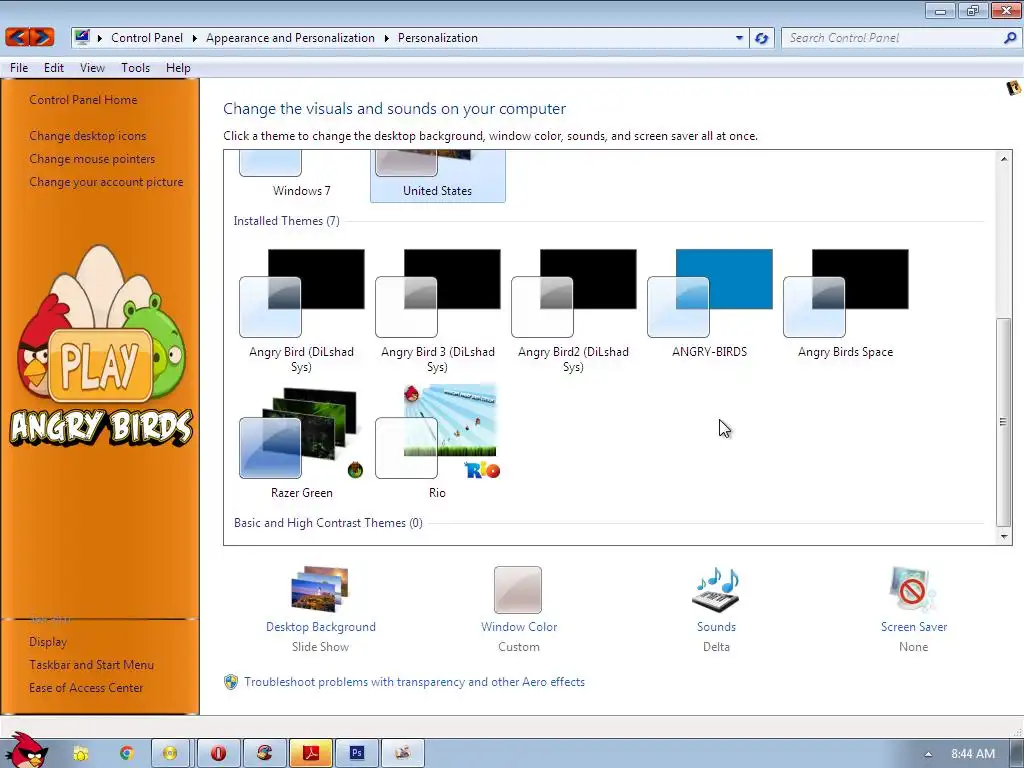Open the Control Panel help icon at the top right
The height and width of the screenshot is (768, 1024).
1014,88
